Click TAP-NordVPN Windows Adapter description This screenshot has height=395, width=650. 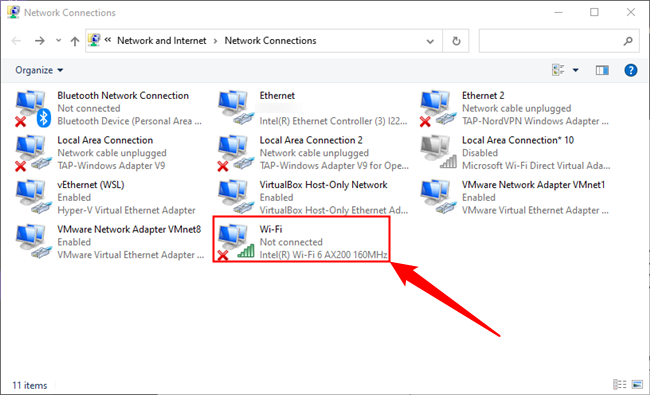(x=535, y=121)
